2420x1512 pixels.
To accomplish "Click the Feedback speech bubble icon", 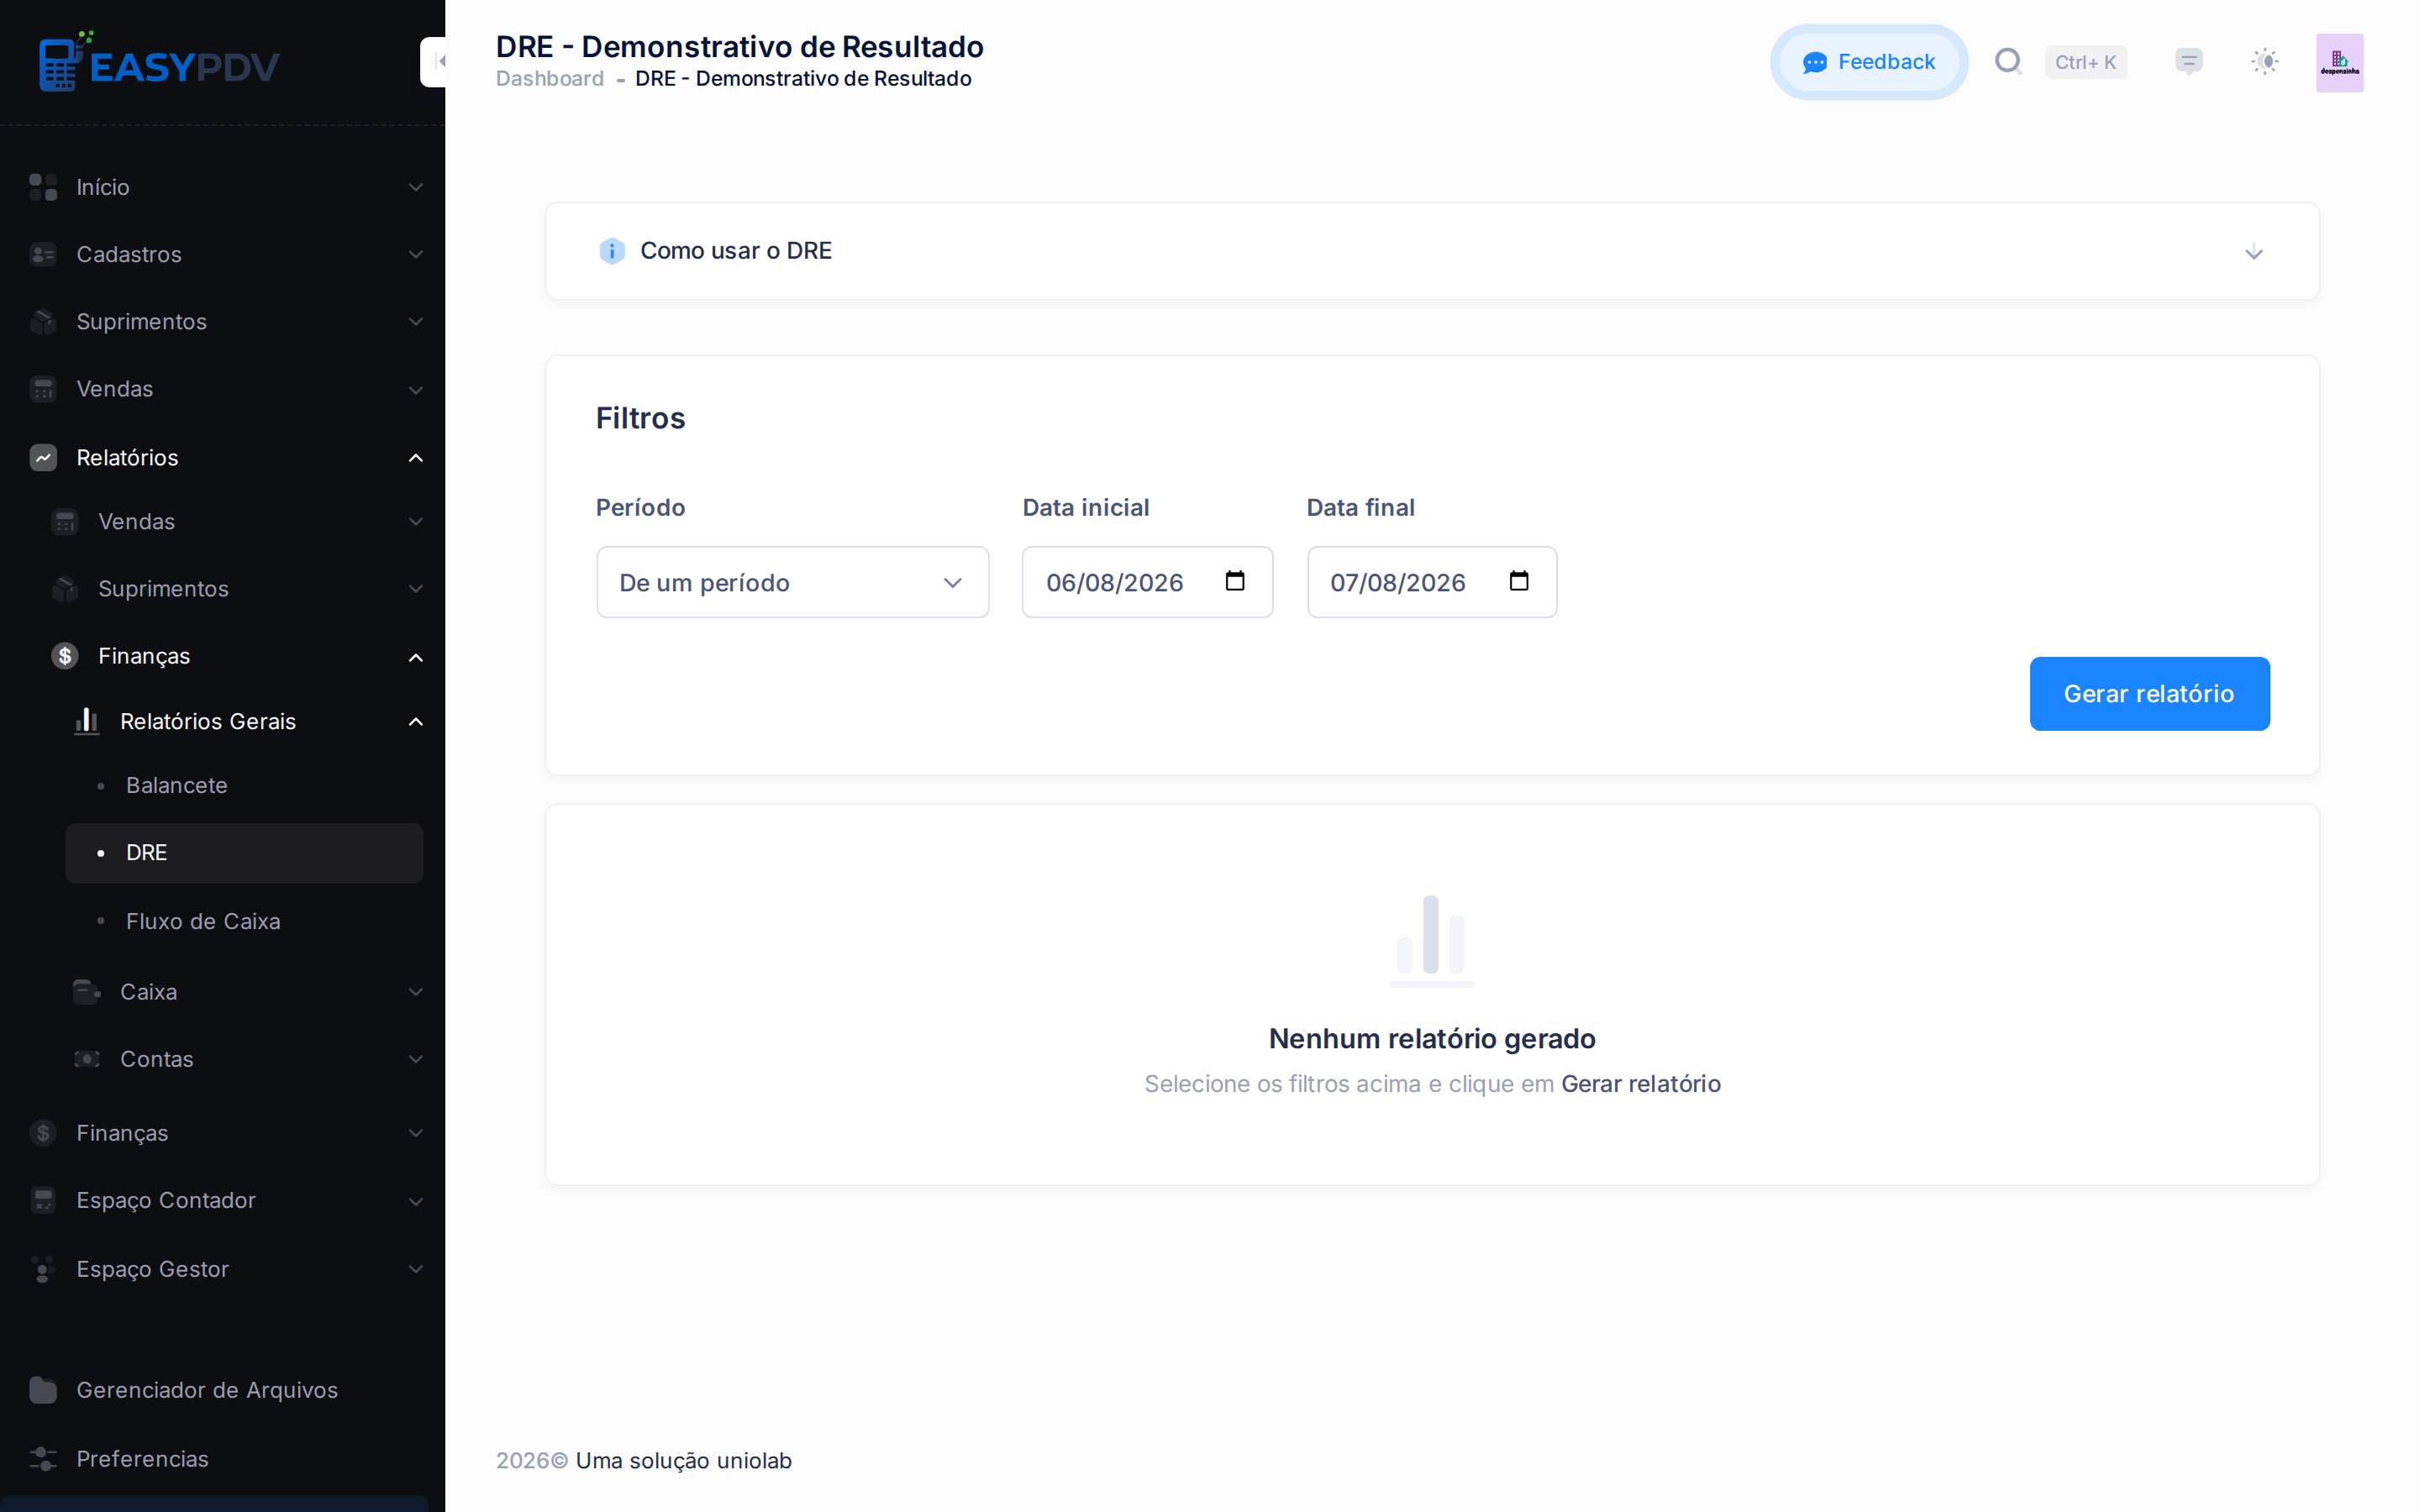I will point(1814,63).
